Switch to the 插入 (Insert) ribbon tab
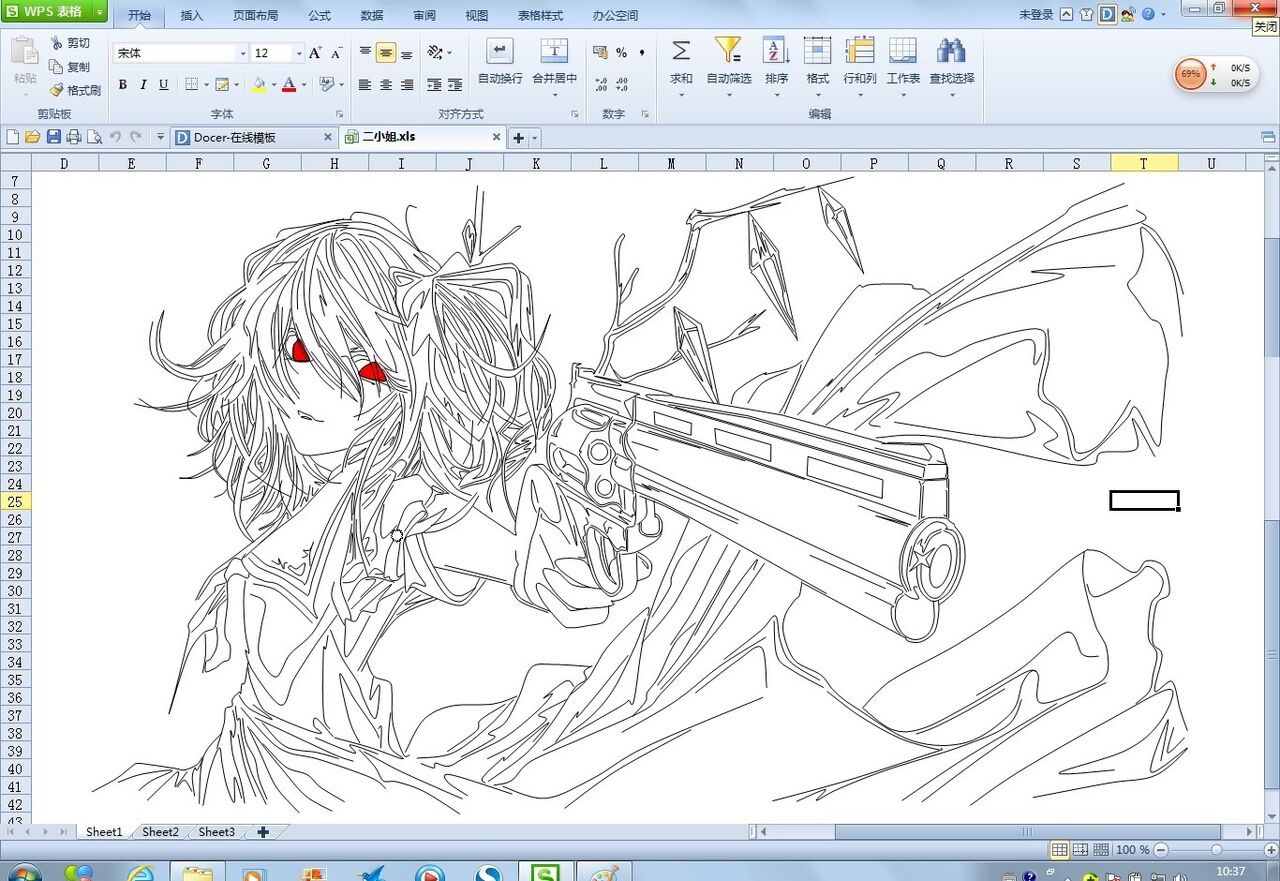 (192, 16)
